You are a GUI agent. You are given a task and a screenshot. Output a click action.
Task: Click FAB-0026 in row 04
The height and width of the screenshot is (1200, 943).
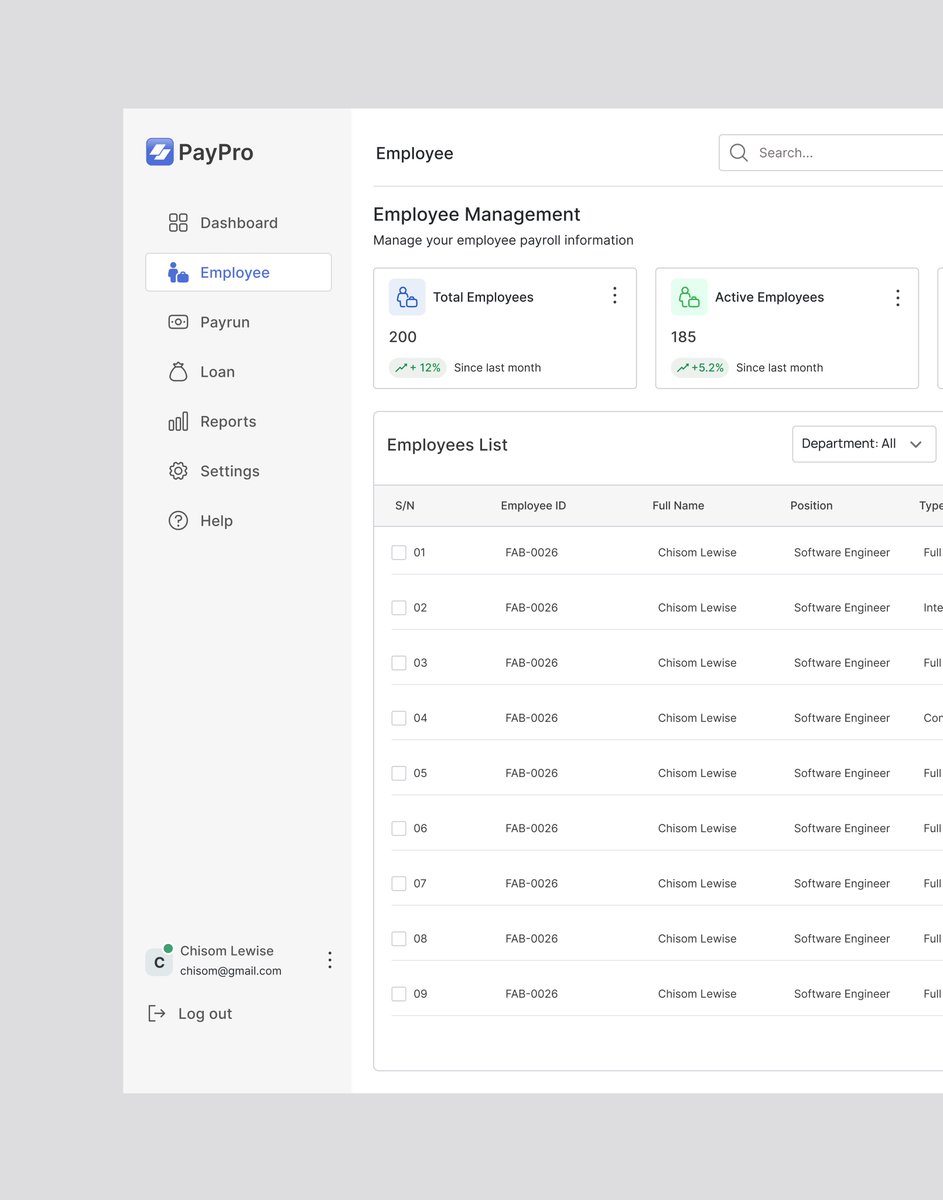coord(532,718)
